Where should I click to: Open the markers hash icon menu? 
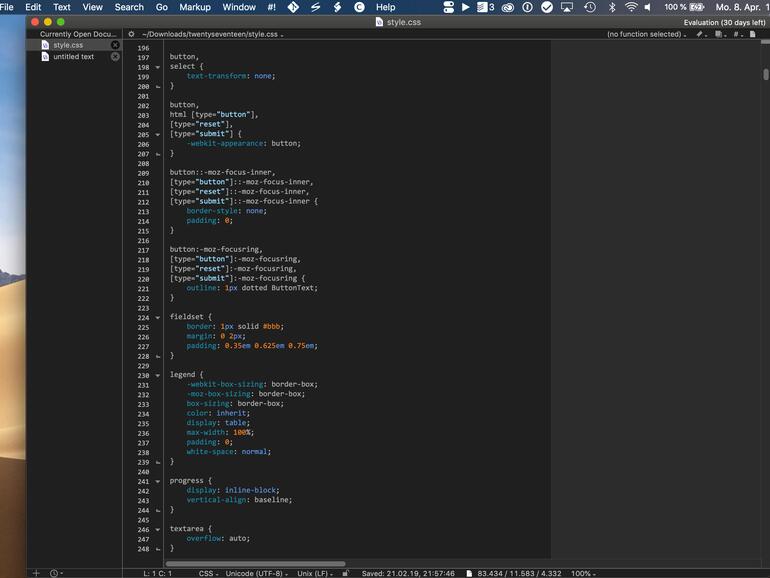coord(737,34)
